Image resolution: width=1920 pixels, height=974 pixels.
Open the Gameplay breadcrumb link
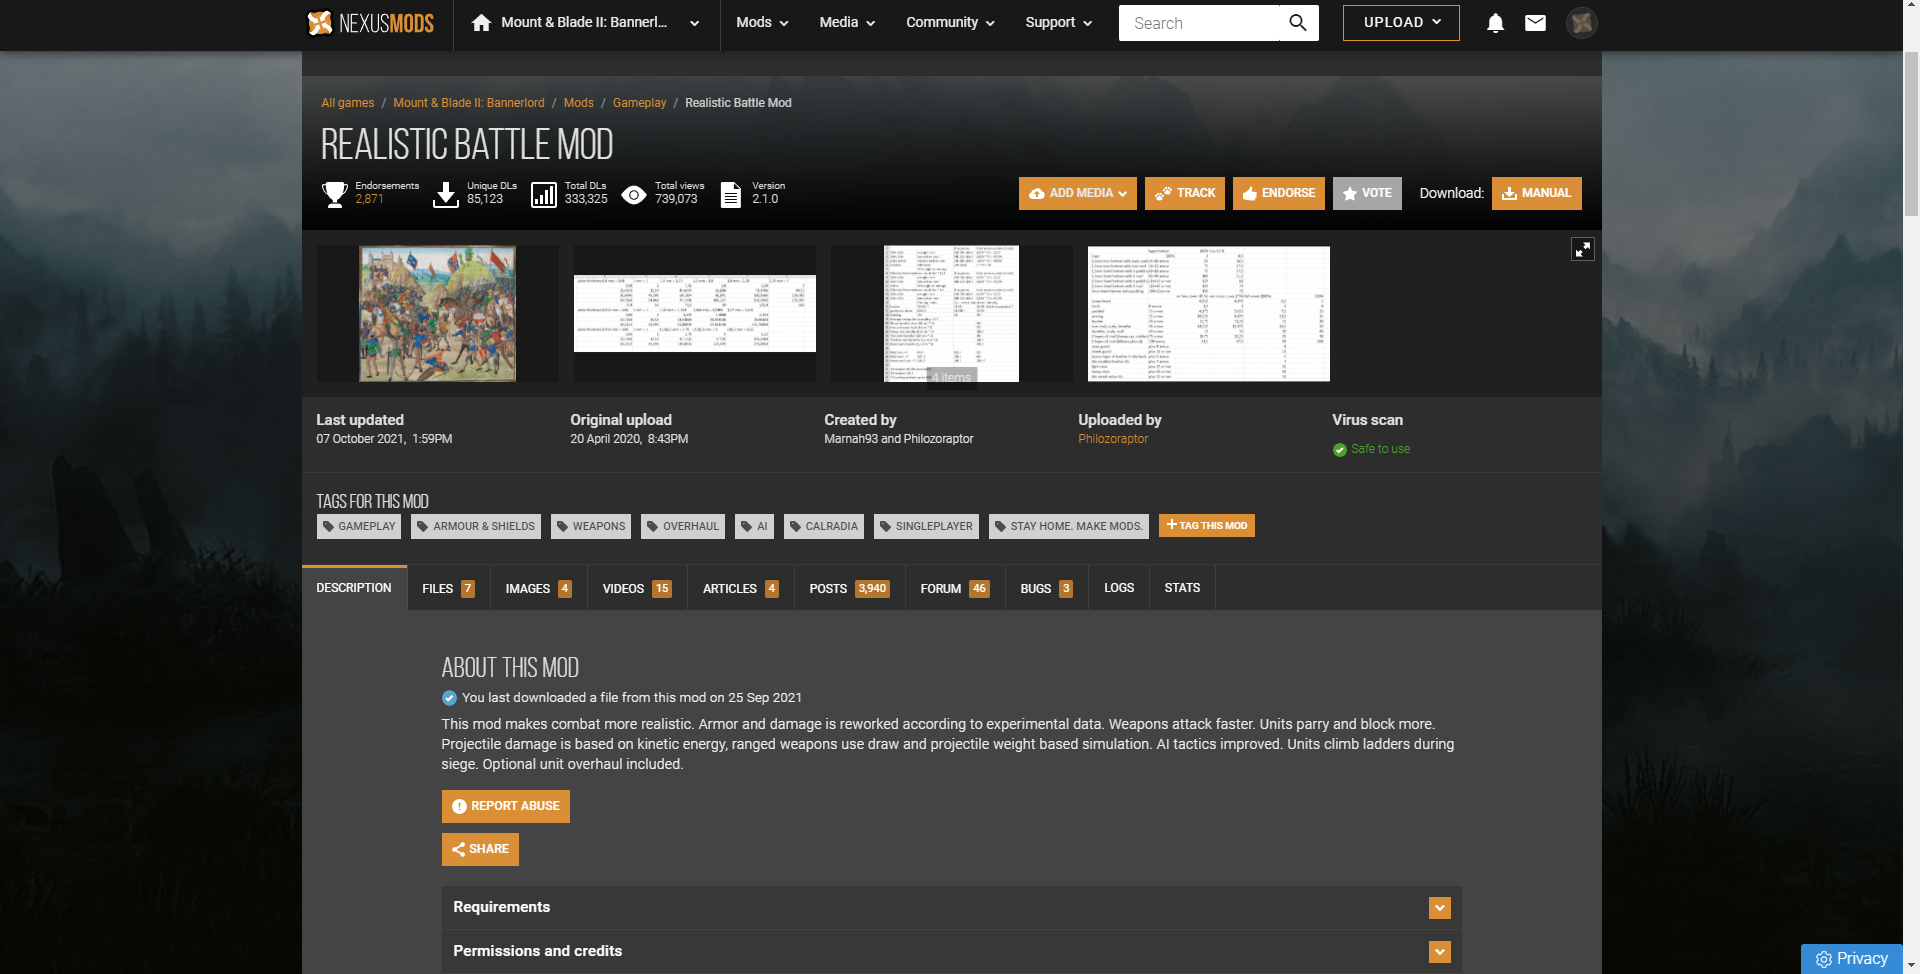coord(640,103)
